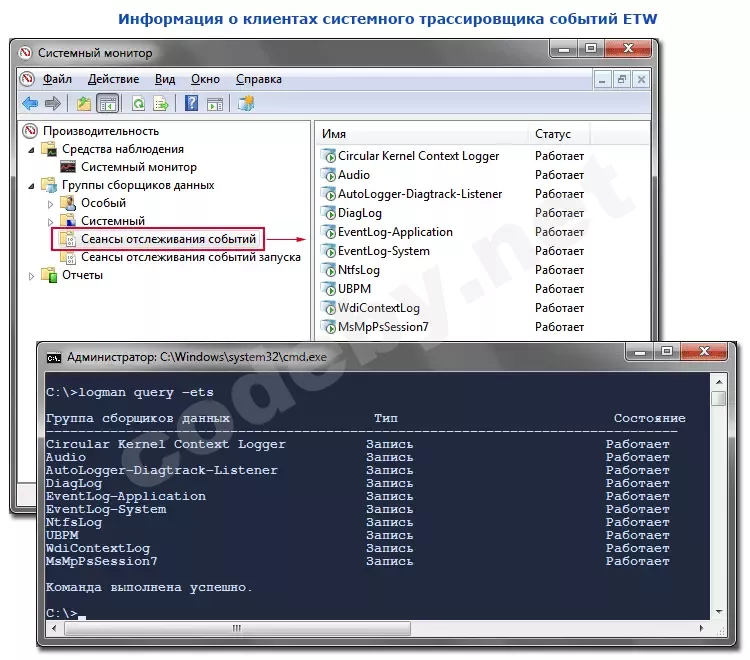The image size is (750, 660).
Task: Sort by the Статус column header
Action: point(559,134)
